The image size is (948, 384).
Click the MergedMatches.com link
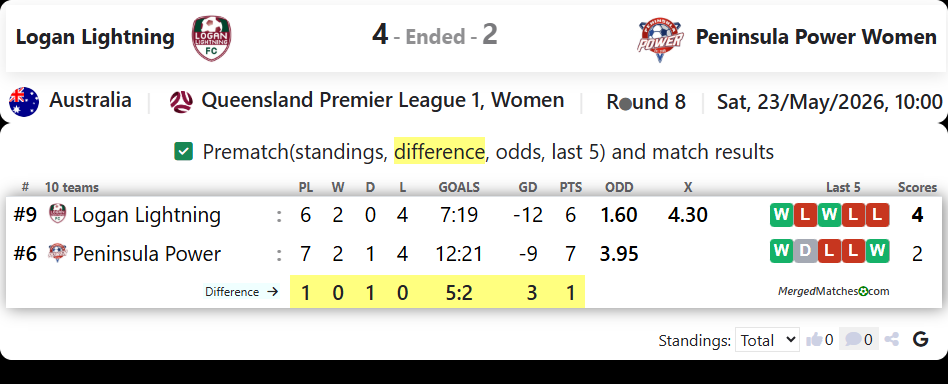coord(834,291)
